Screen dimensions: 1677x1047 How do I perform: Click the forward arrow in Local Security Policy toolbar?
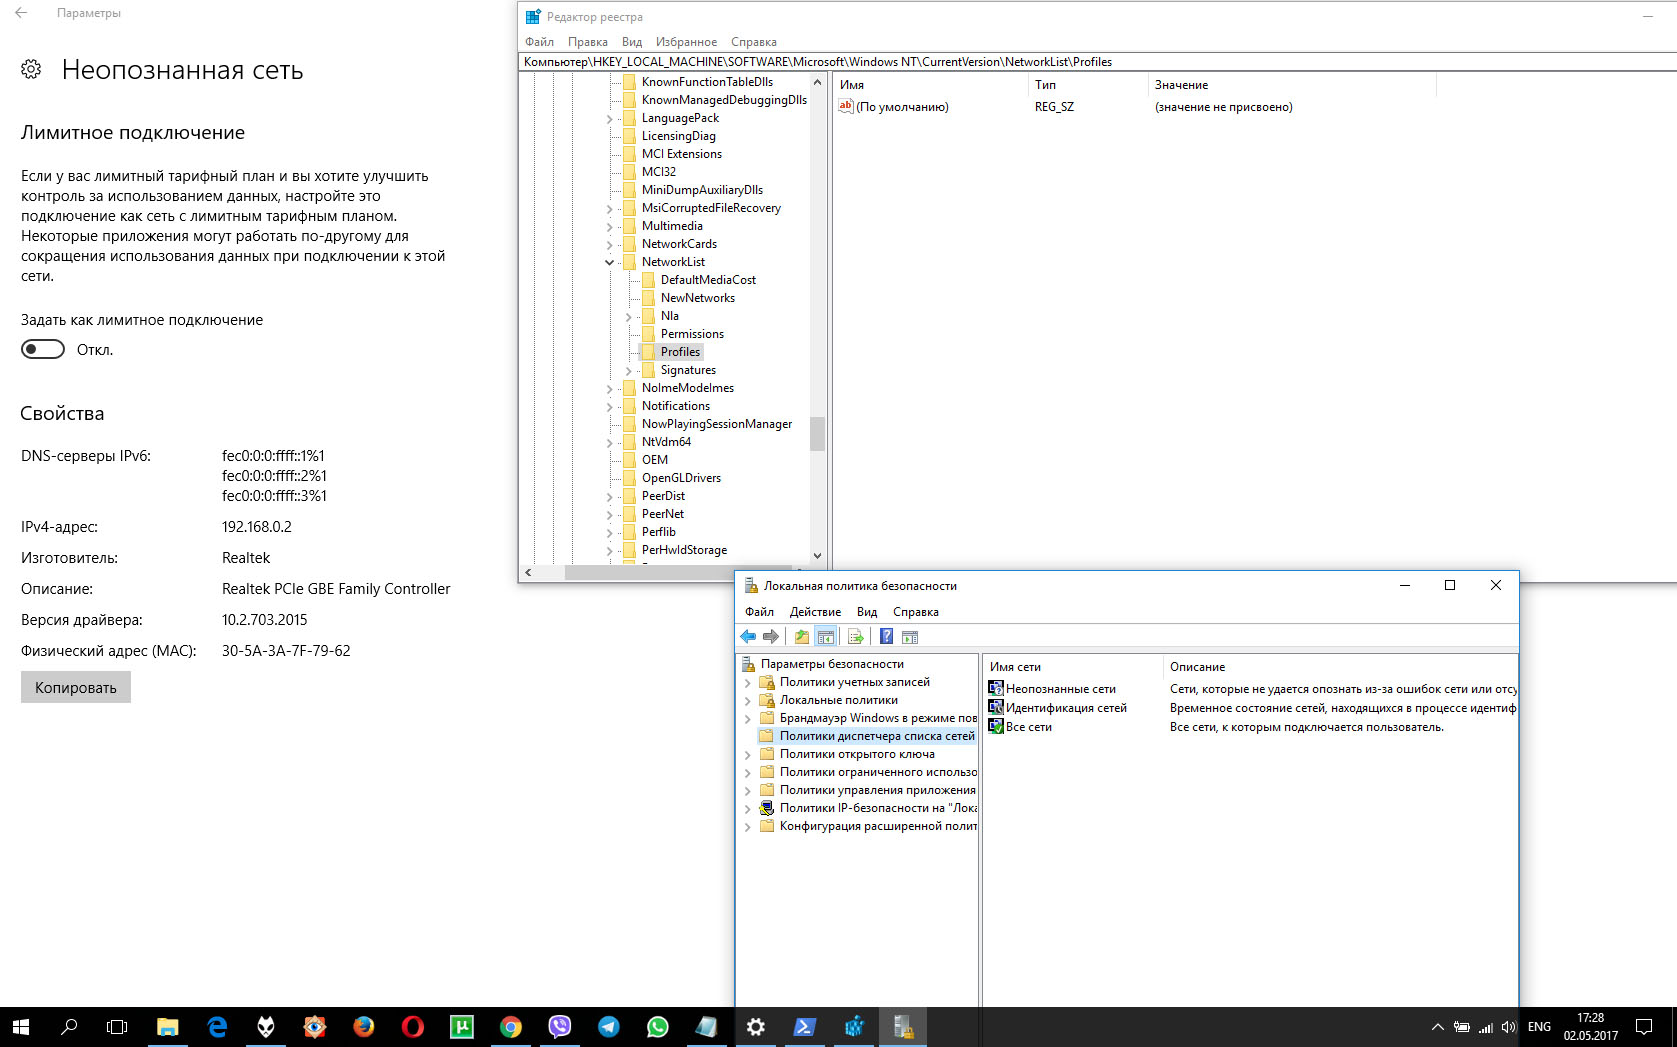point(771,637)
